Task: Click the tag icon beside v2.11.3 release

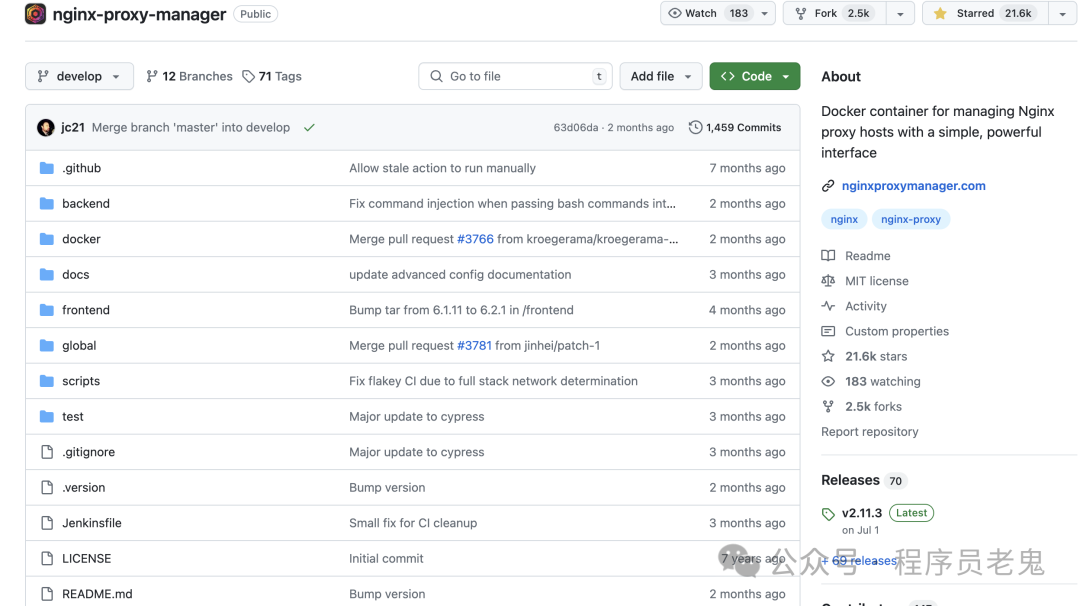Action: [828, 514]
